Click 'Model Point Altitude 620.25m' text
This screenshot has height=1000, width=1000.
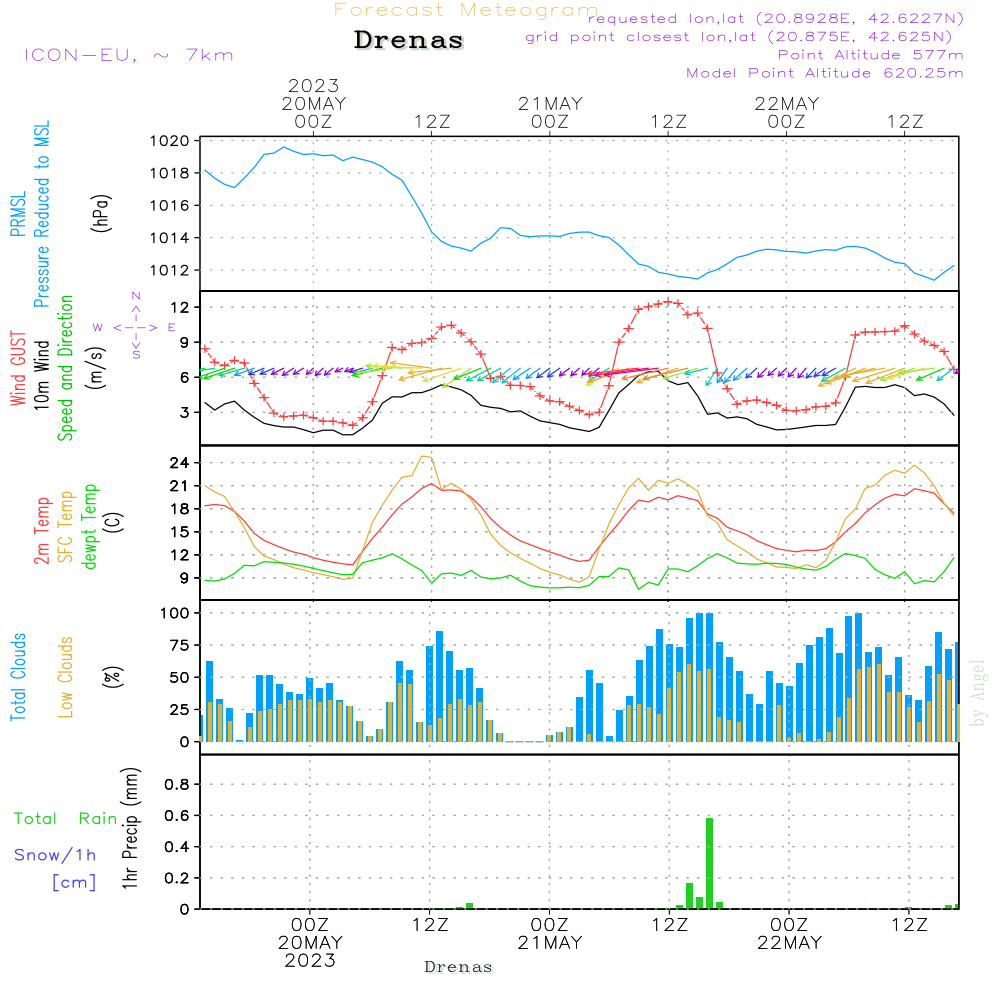[825, 73]
